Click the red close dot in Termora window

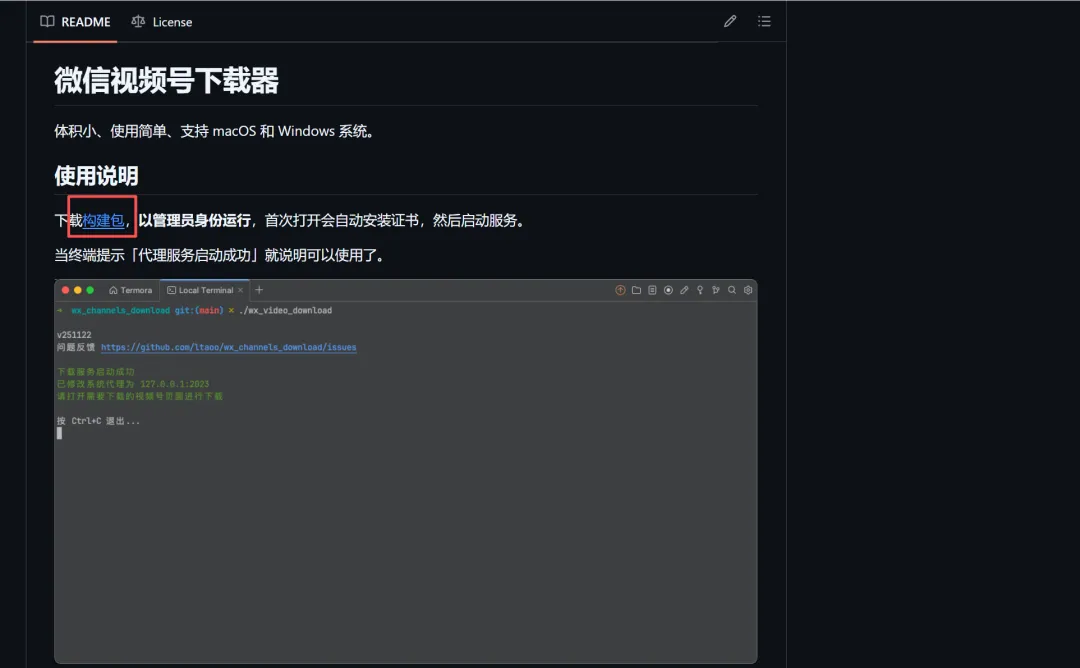coord(65,290)
